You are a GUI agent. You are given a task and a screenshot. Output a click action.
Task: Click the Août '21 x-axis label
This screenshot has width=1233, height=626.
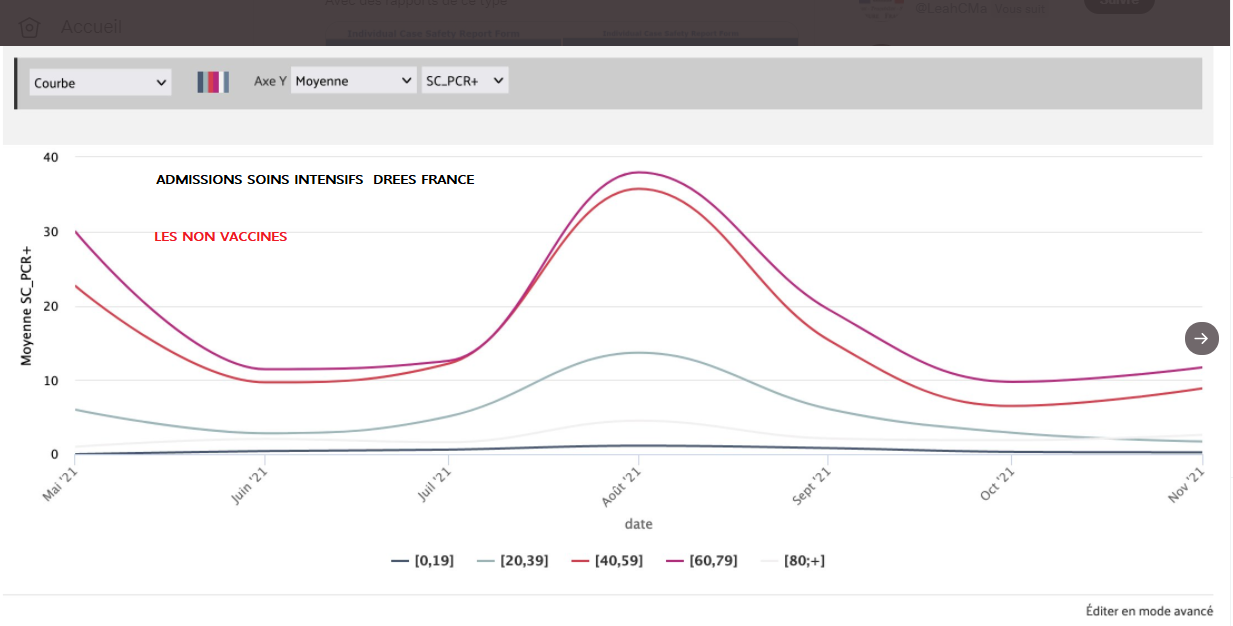(x=624, y=485)
